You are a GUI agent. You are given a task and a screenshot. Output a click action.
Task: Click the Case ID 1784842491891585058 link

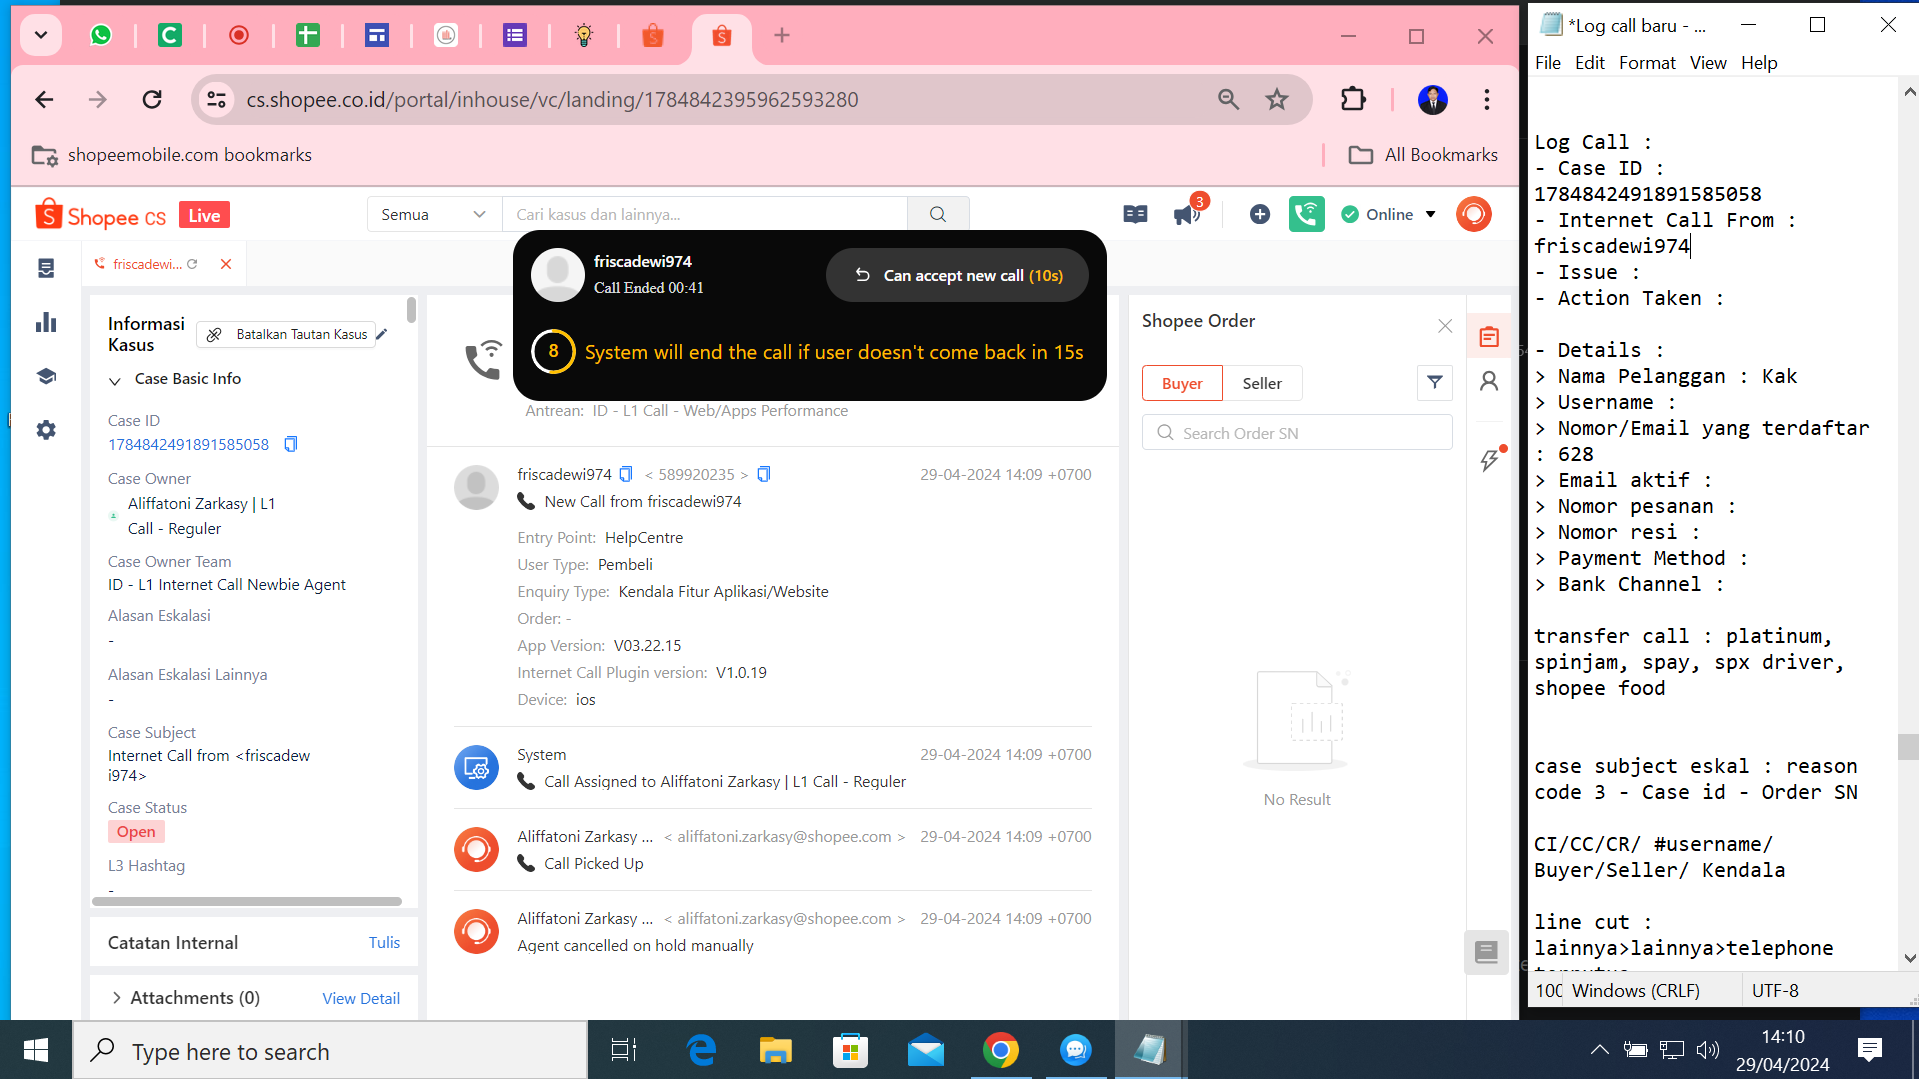pos(188,444)
